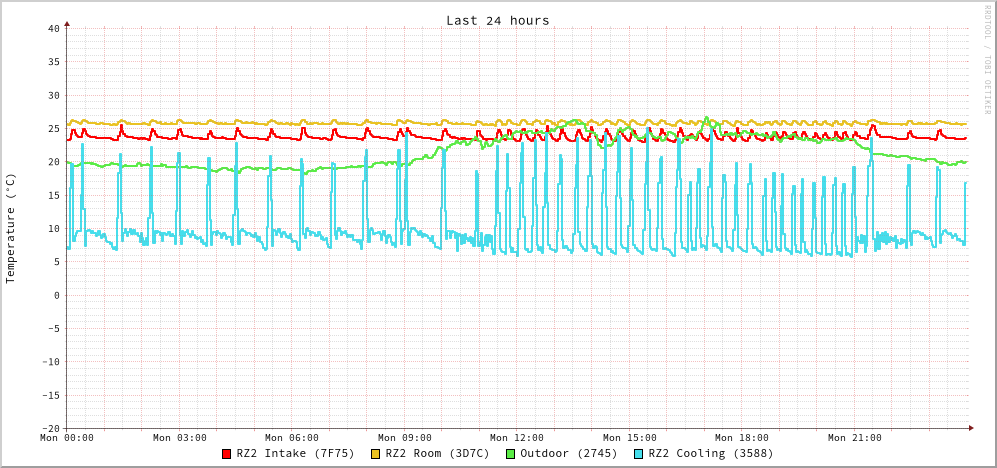Viewport: 997px width, 468px height.
Task: Click the 'Mon 21:00' time axis label
Action: (x=855, y=438)
